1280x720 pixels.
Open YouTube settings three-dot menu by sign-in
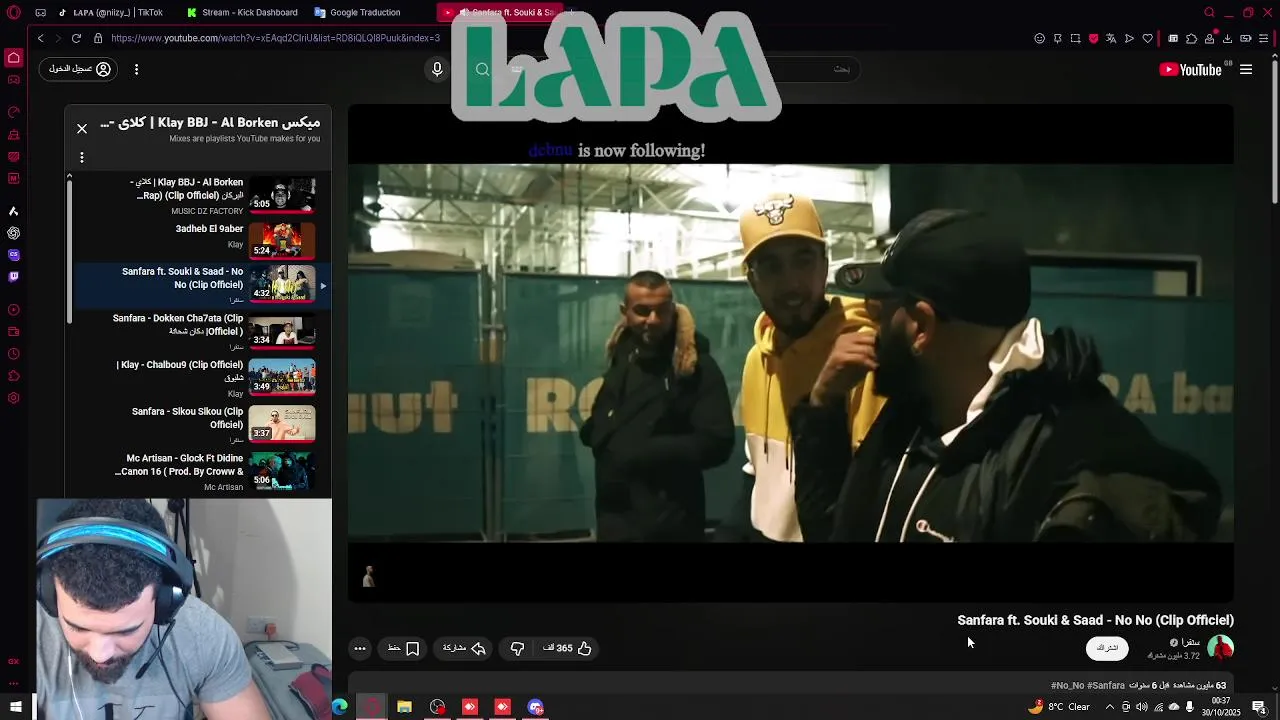tap(136, 69)
